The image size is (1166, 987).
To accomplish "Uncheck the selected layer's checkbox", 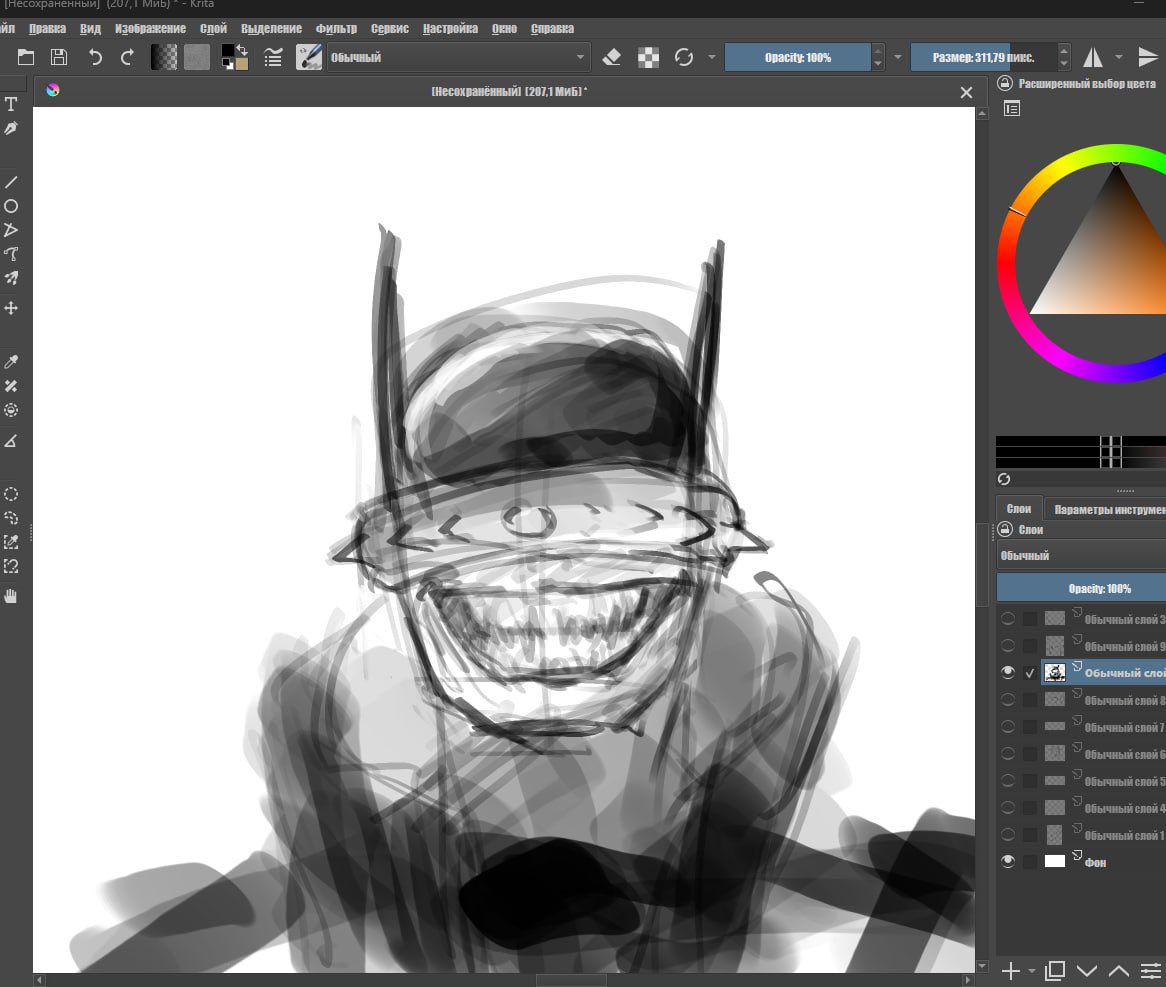I will 1030,673.
